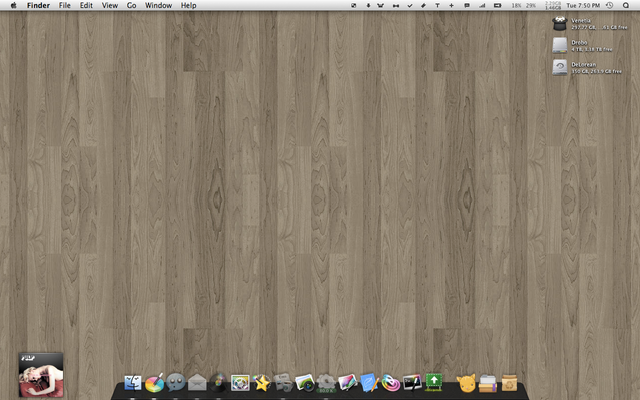Image resolution: width=640 pixels, height=400 pixels.
Task: Open the Window menu
Action: [157, 5]
